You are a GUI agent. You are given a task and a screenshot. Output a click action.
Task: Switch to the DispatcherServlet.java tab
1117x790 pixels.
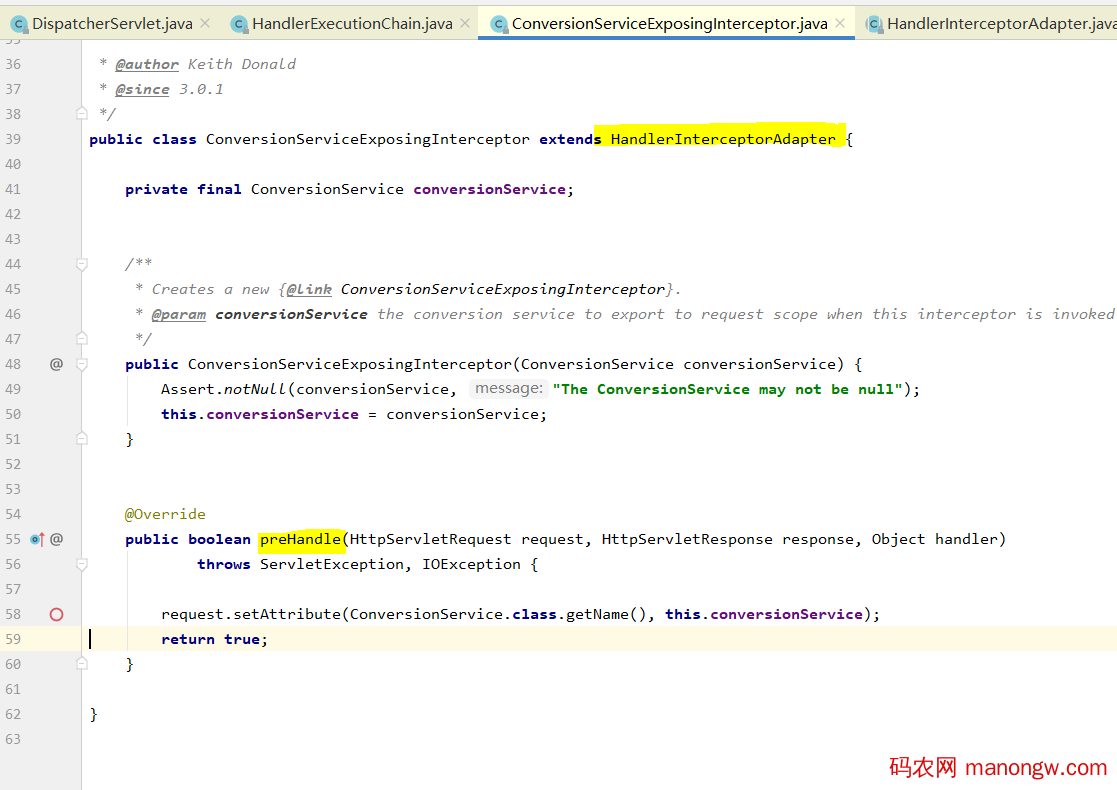[x=112, y=23]
